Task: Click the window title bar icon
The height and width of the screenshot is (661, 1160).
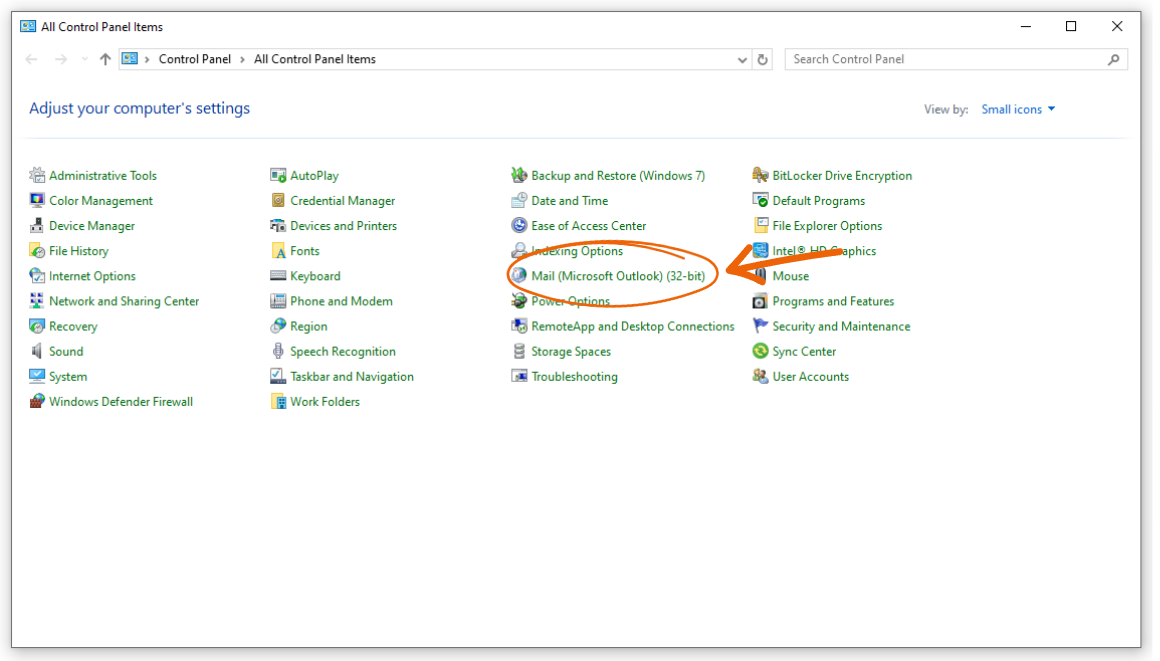Action: tap(28, 27)
